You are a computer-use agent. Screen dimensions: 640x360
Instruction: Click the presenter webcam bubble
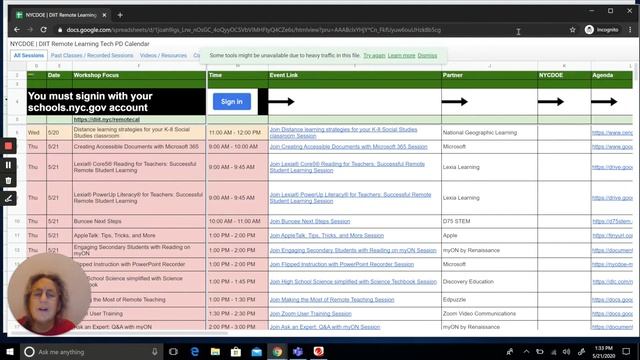[x=49, y=294]
